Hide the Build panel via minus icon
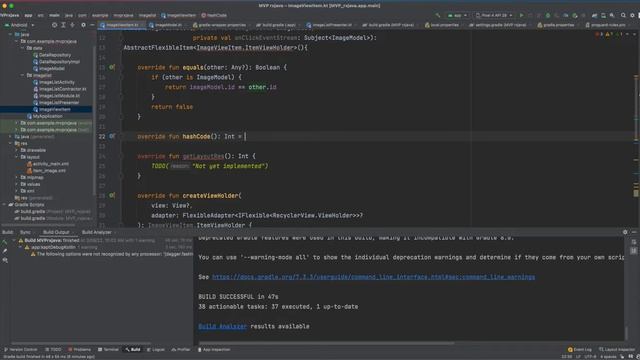The height and width of the screenshot is (360, 640). 634,232
